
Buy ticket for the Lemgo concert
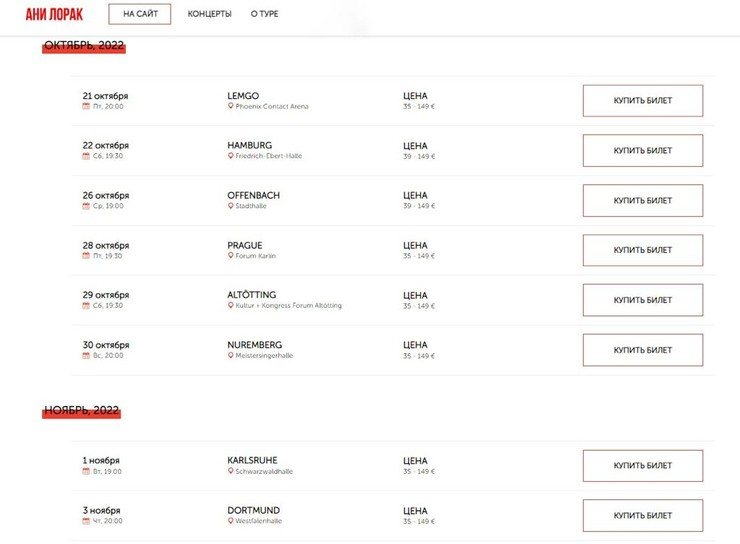pyautogui.click(x=642, y=101)
